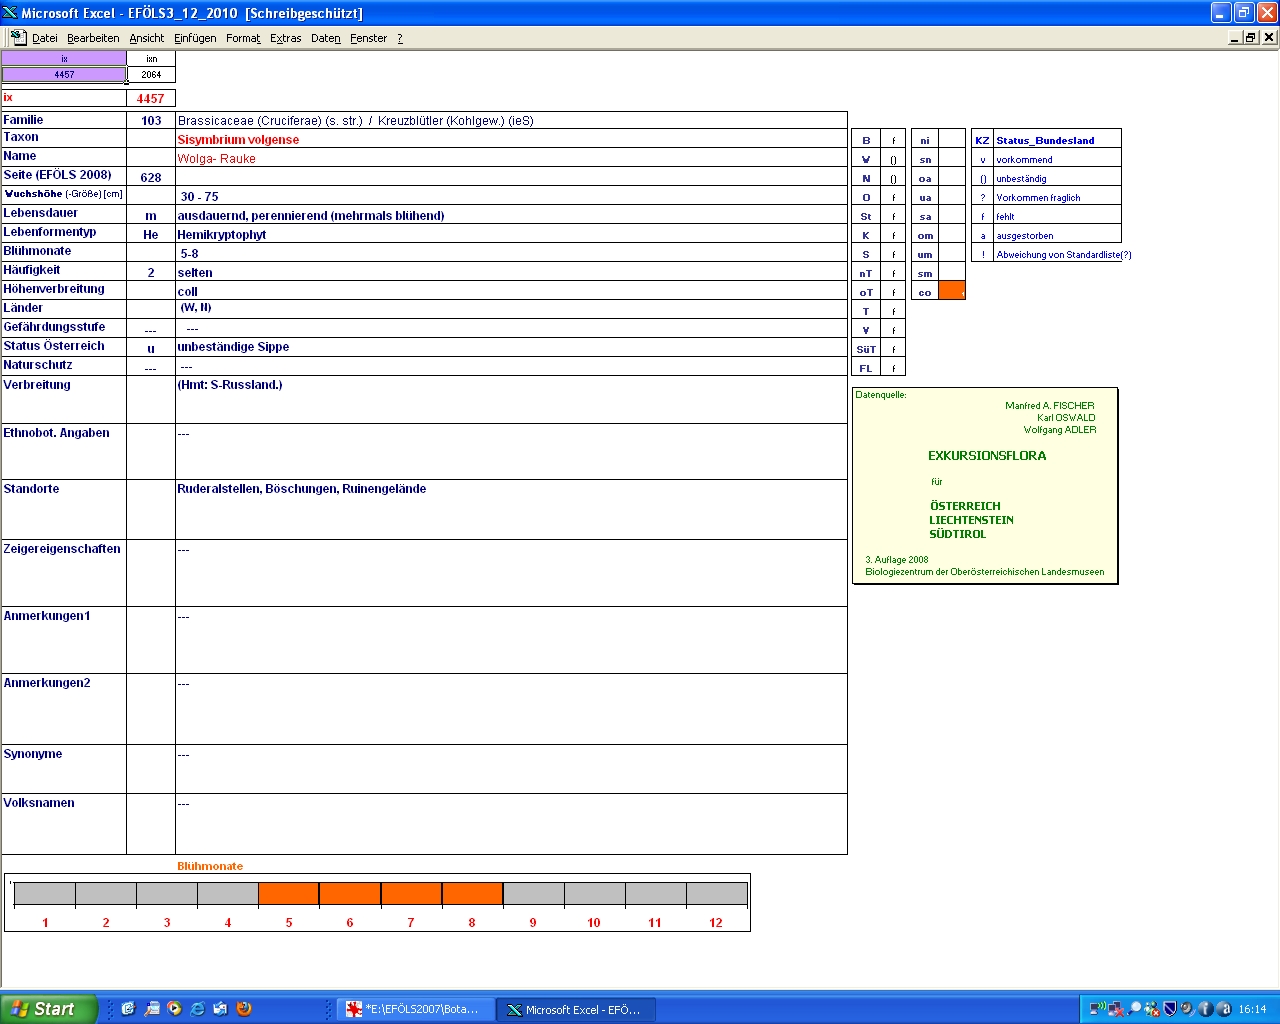Open the Fenster menu
1280x1024 pixels.
[x=368, y=38]
